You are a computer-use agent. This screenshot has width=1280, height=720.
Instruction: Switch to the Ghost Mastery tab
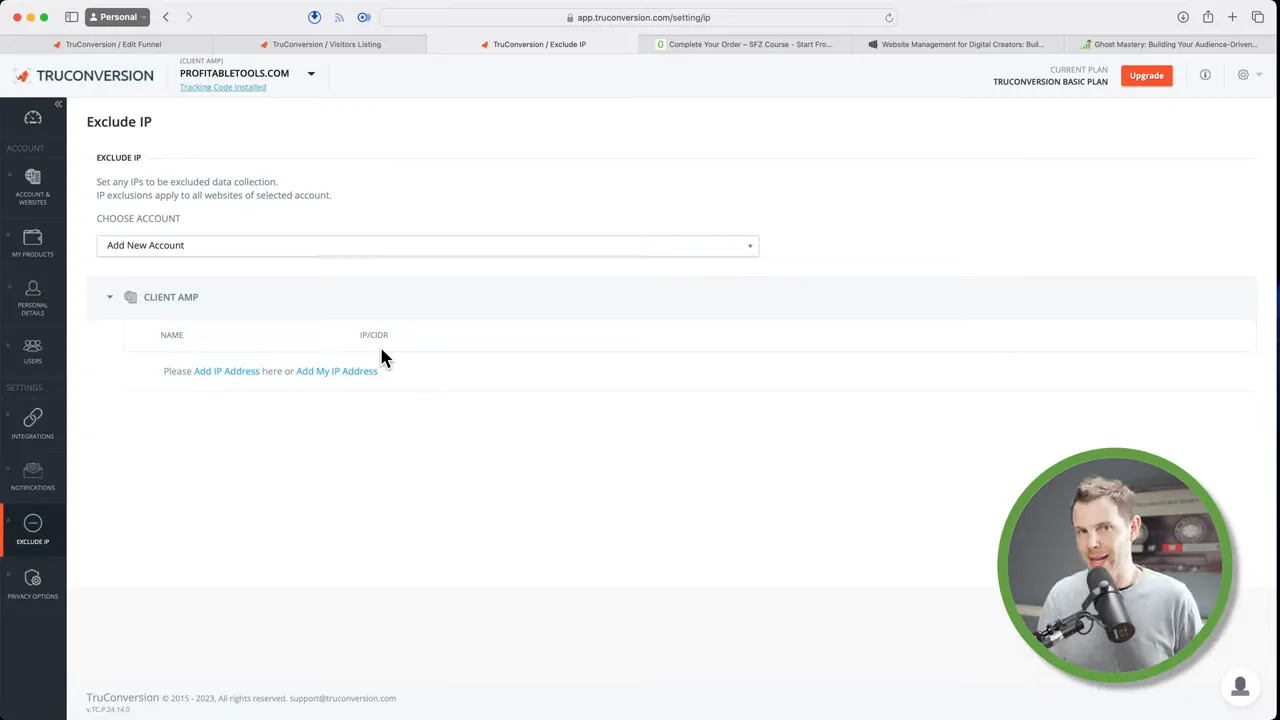1170,44
